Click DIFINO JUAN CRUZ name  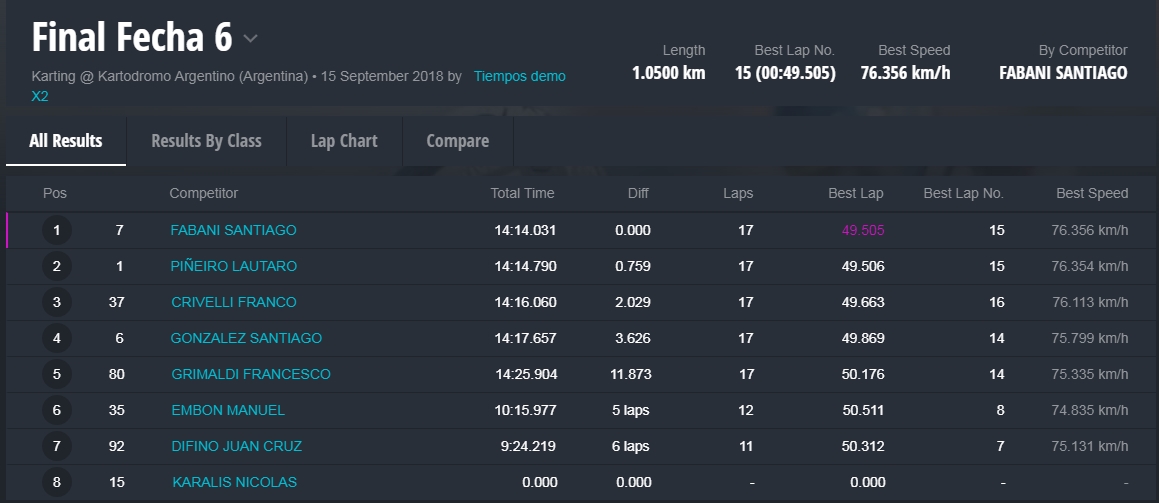236,446
